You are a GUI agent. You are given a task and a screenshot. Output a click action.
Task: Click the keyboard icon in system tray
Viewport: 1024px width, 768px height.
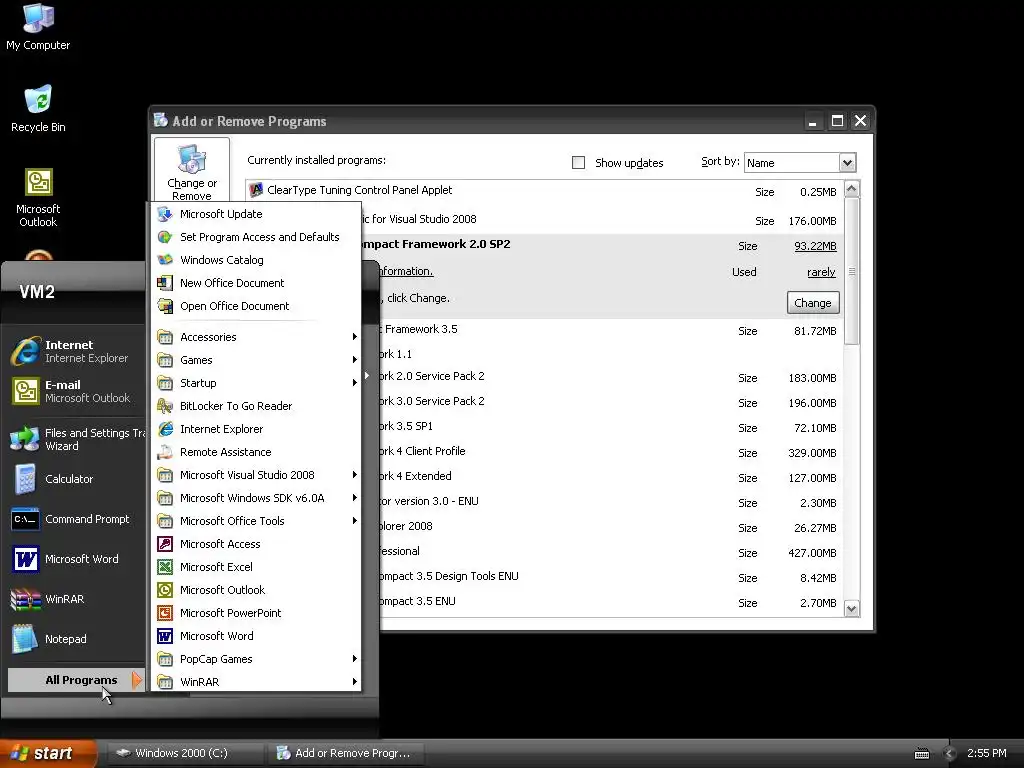pyautogui.click(x=921, y=754)
